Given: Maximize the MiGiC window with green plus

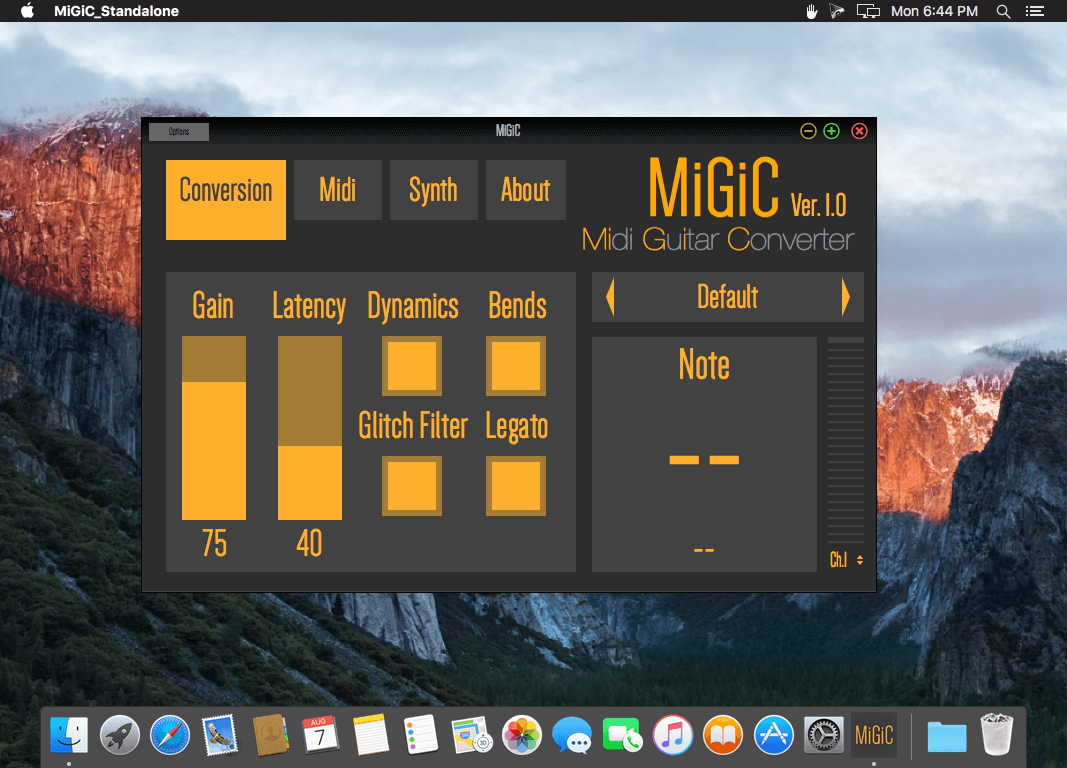Looking at the screenshot, I should (x=832, y=131).
